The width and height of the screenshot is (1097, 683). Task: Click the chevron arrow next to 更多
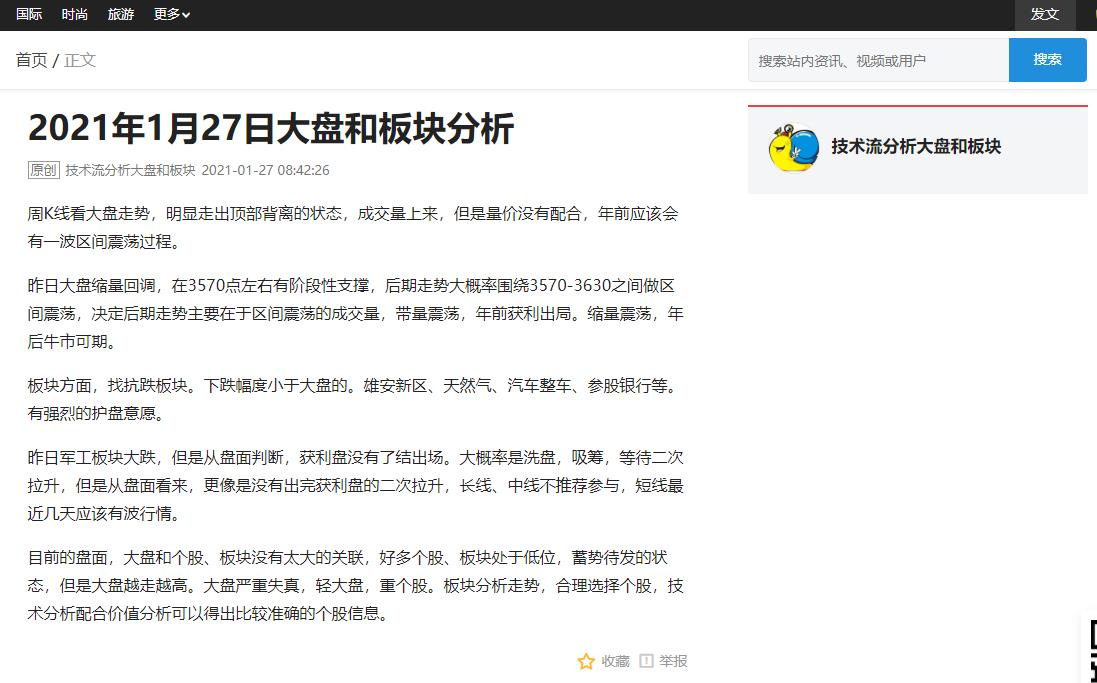pyautogui.click(x=186, y=15)
